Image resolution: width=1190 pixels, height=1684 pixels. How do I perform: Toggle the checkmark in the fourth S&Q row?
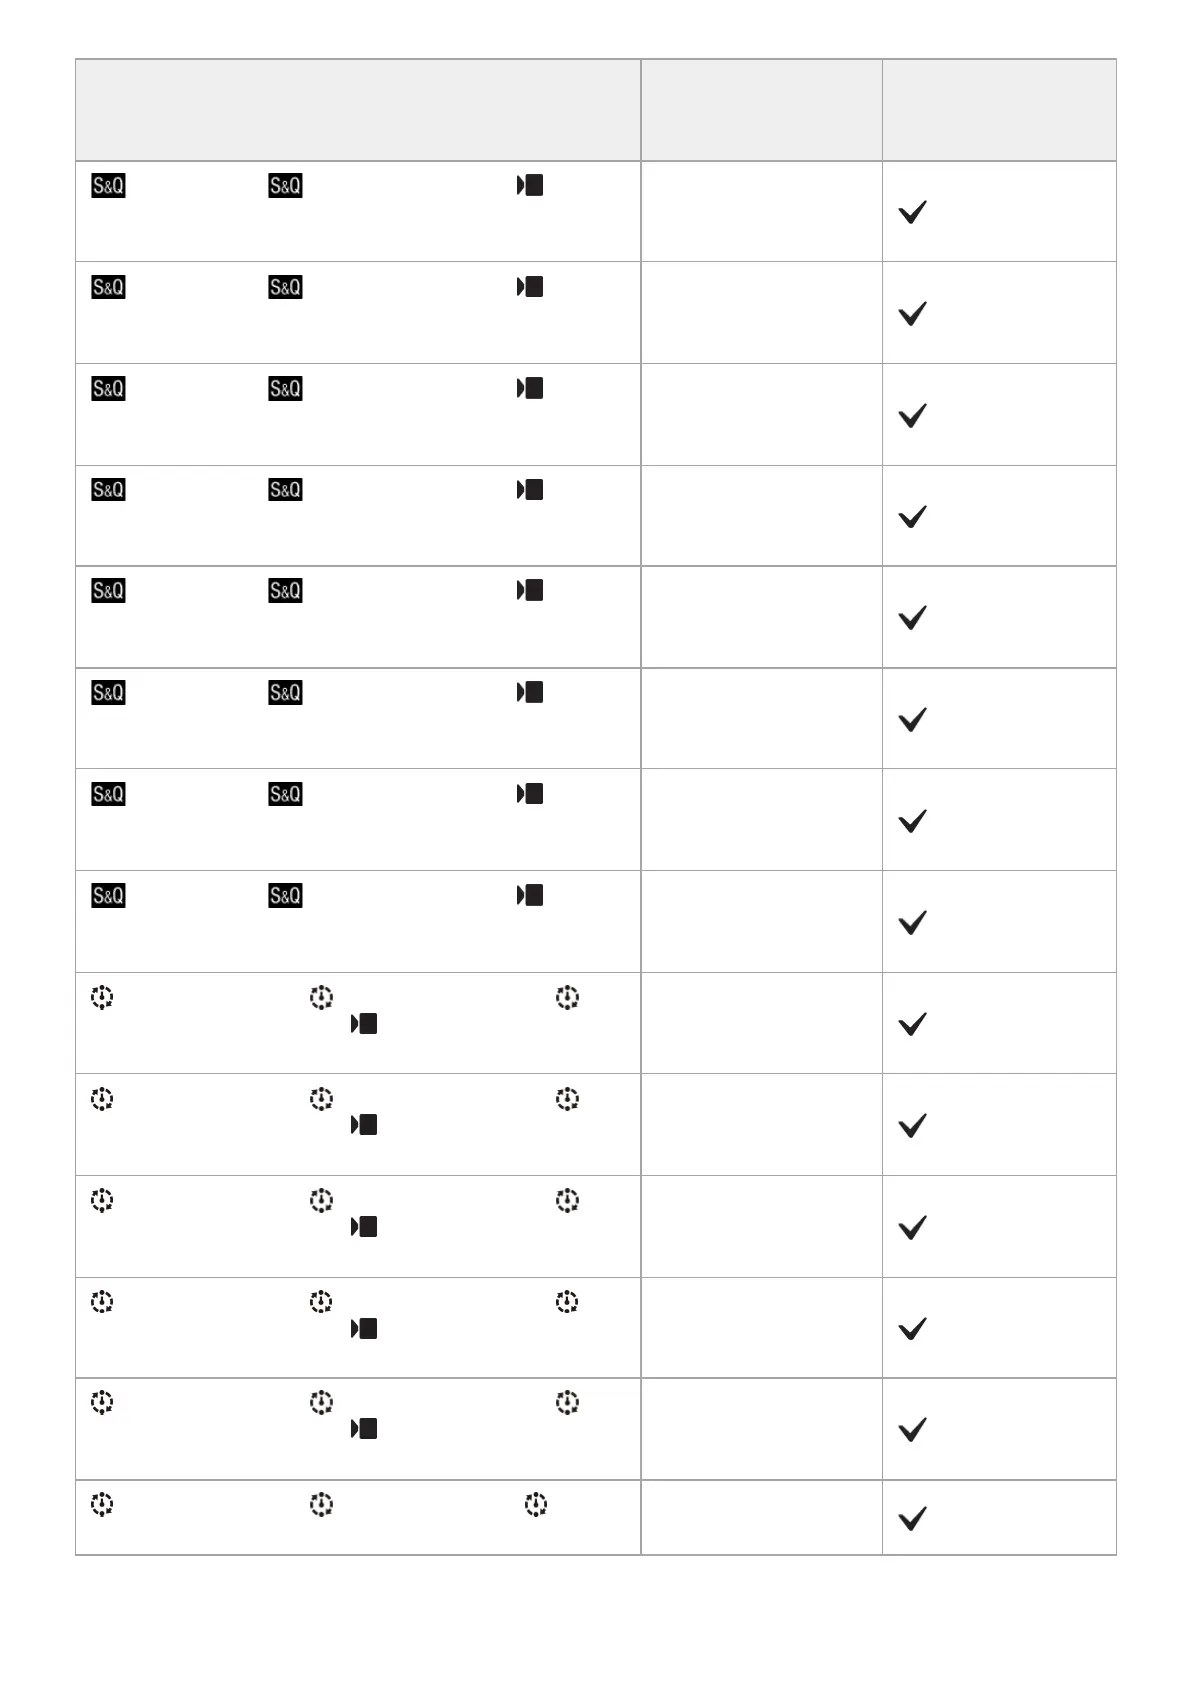tap(912, 517)
